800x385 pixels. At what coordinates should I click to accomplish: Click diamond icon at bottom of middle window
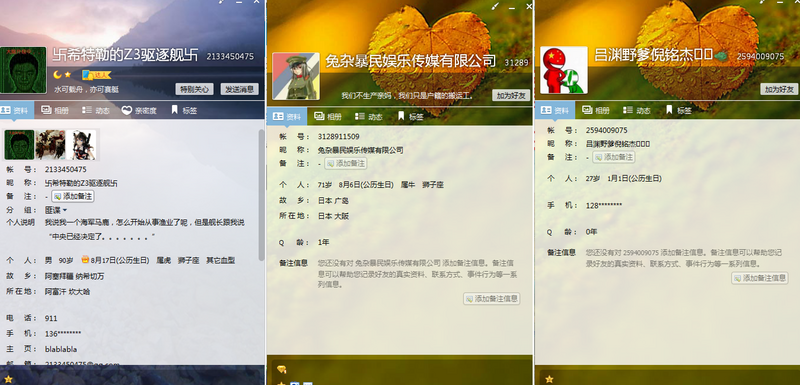281,369
